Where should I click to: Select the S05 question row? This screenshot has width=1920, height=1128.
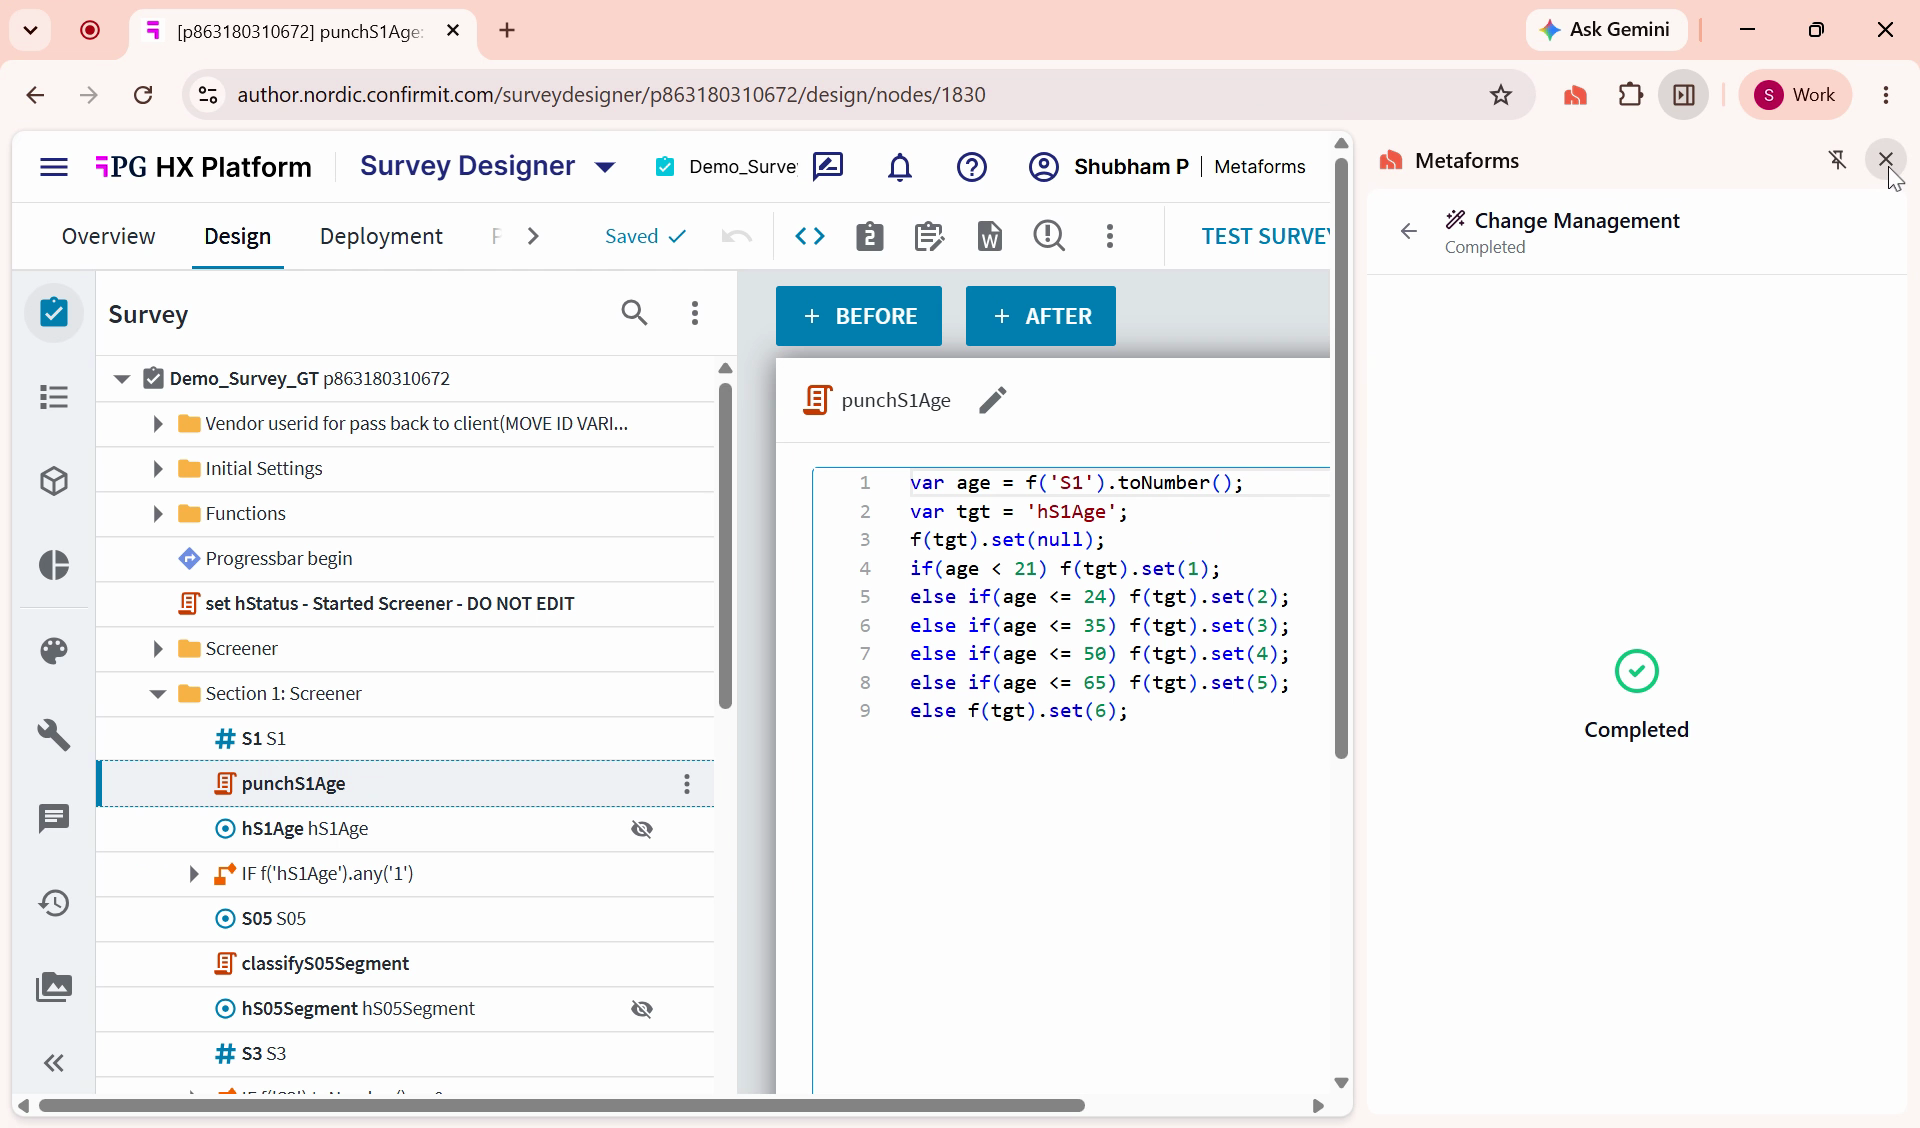(405, 919)
